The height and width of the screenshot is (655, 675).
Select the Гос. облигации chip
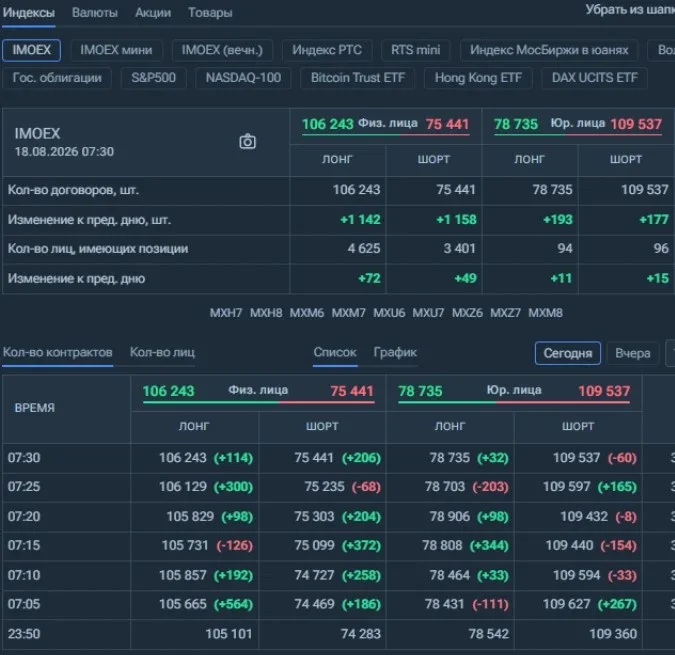[57, 78]
